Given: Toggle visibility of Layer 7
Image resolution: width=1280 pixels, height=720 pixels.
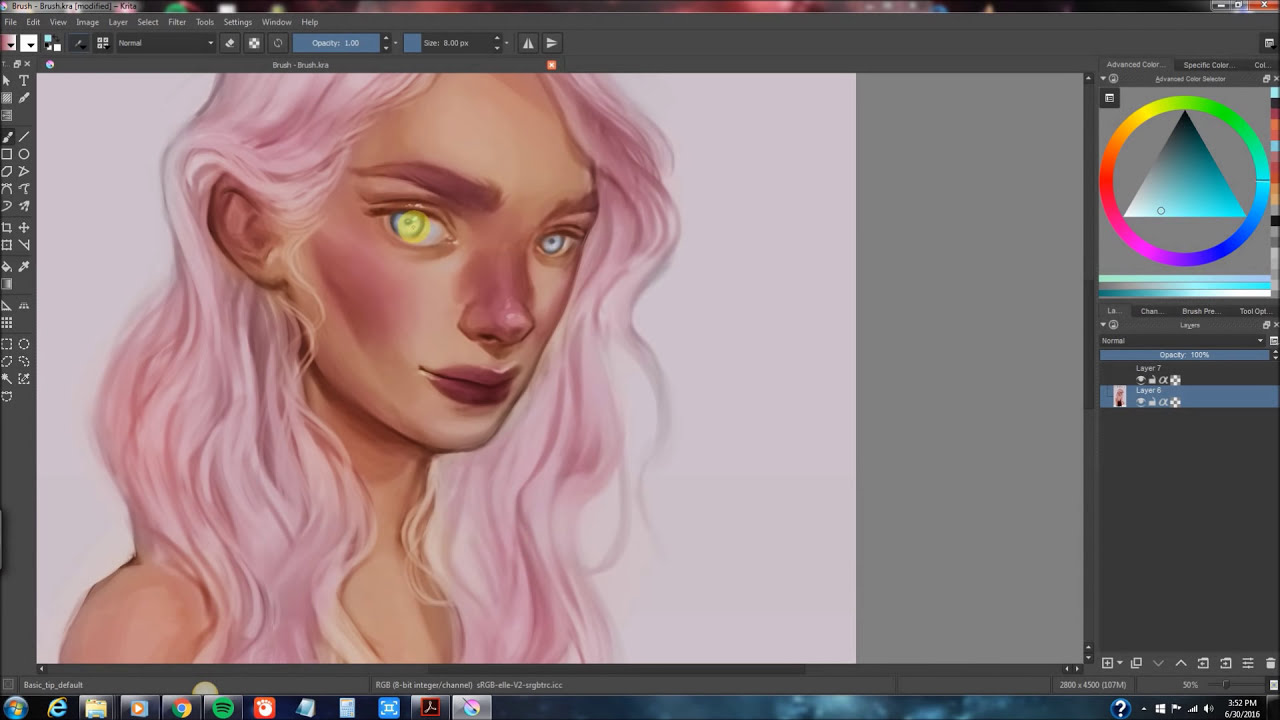Looking at the screenshot, I should point(1140,380).
